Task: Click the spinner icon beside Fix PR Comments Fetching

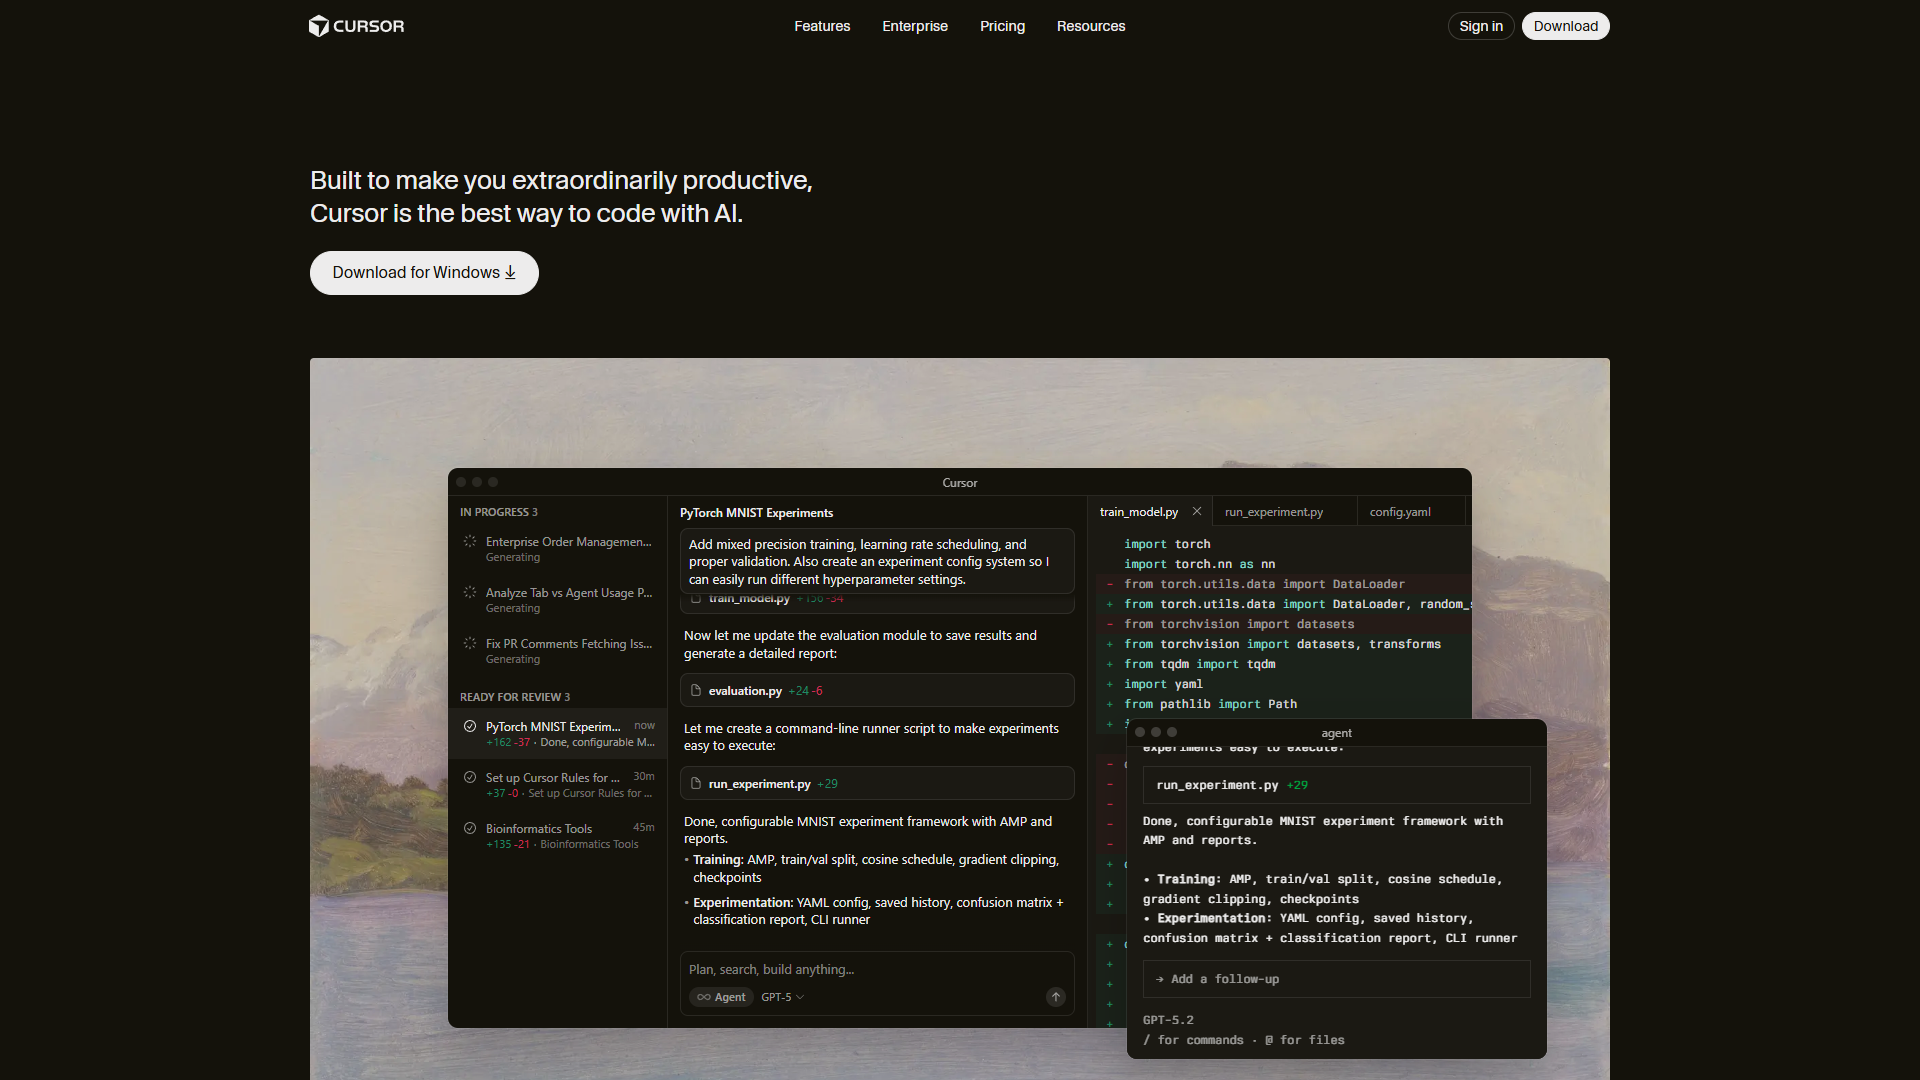Action: (470, 645)
